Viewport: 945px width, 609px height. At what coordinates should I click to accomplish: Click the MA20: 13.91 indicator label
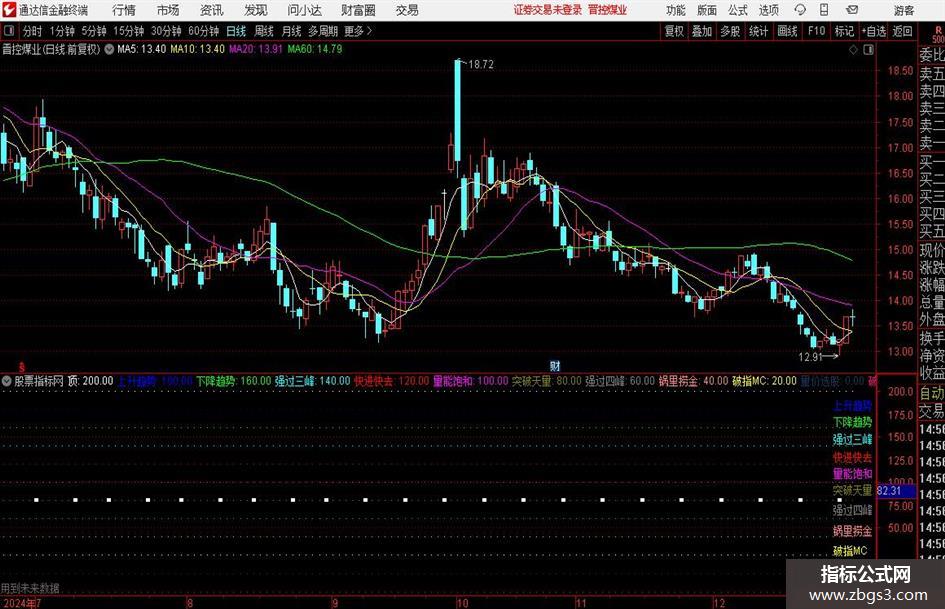(x=256, y=49)
